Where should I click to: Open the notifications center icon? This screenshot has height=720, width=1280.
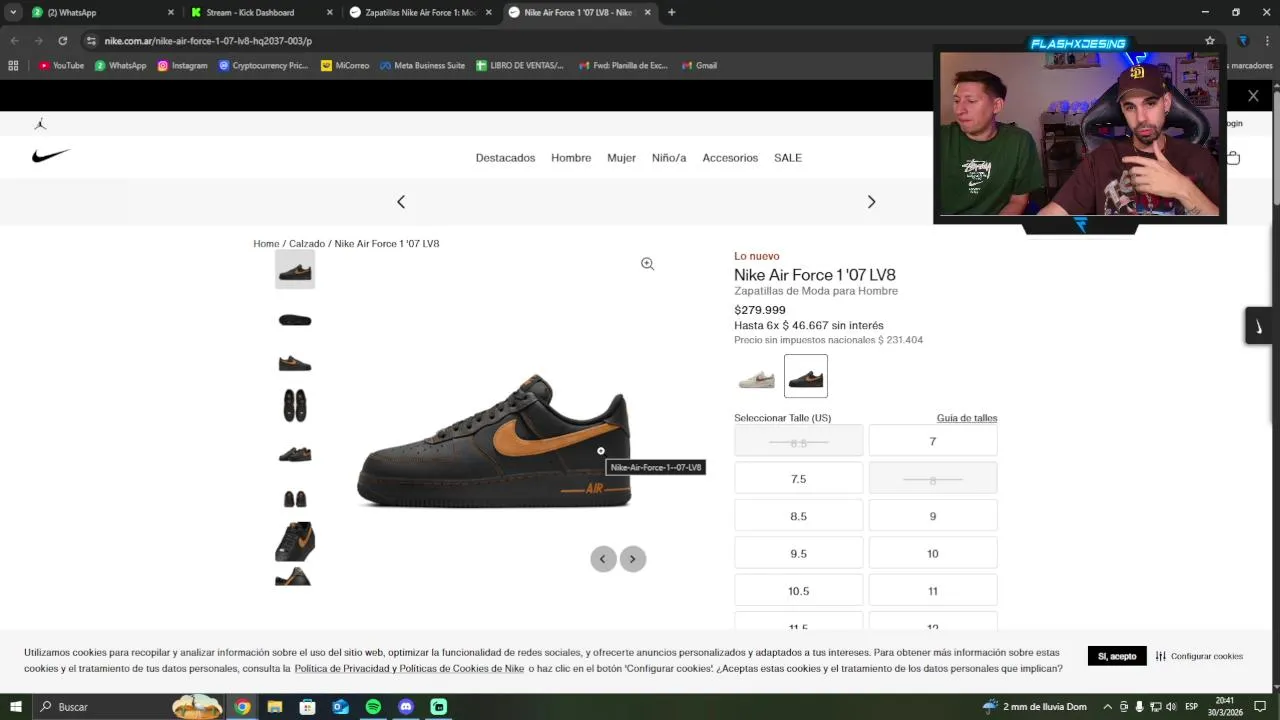[1260, 707]
